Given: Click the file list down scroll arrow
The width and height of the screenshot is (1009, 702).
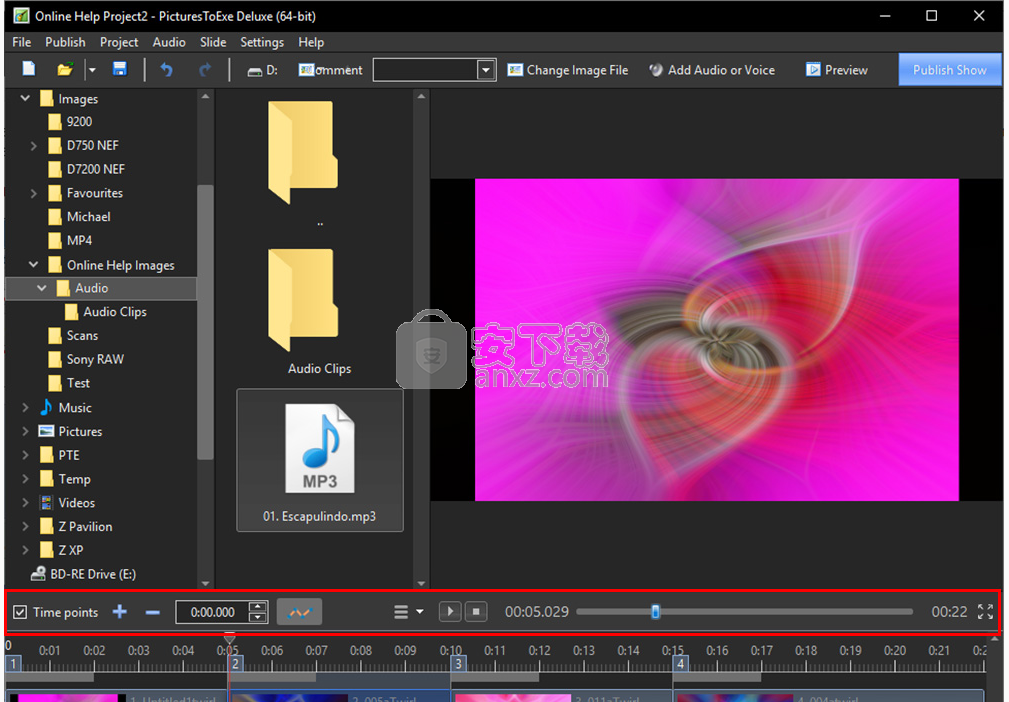Looking at the screenshot, I should 421,584.
